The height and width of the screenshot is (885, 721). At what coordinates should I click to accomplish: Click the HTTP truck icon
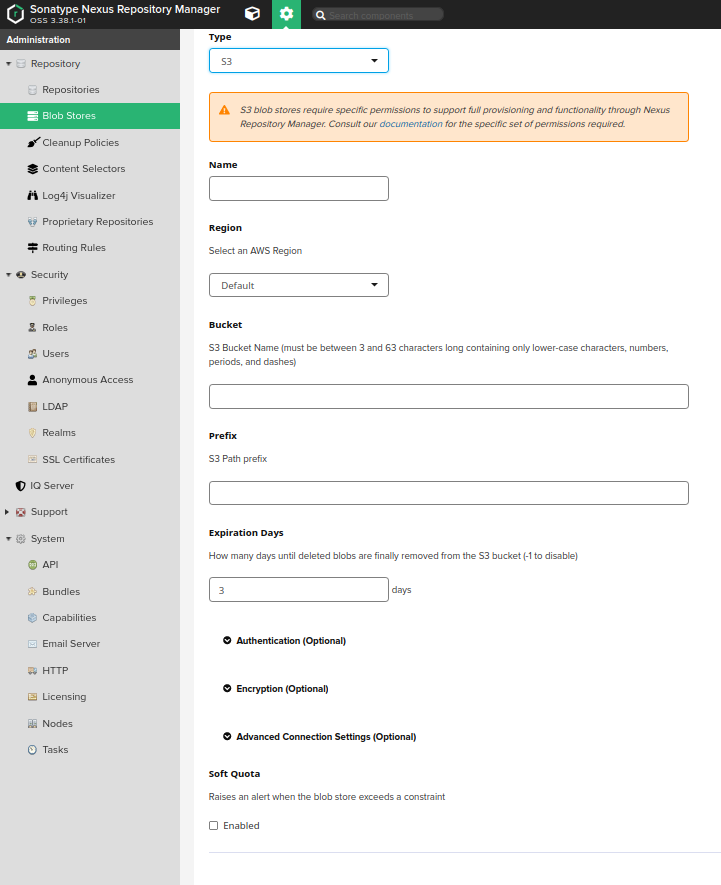[x=33, y=671]
